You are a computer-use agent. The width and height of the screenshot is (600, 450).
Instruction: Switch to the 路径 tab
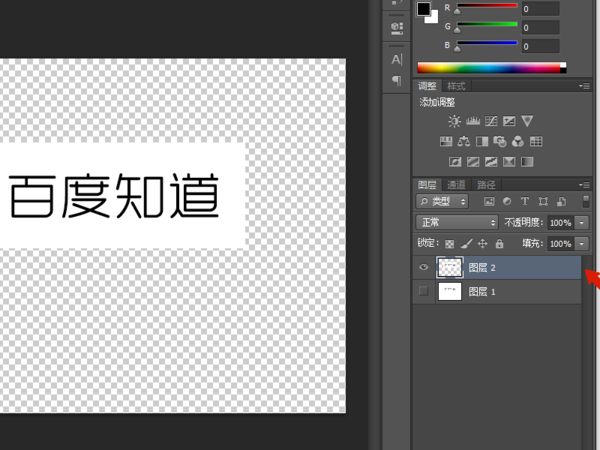486,185
